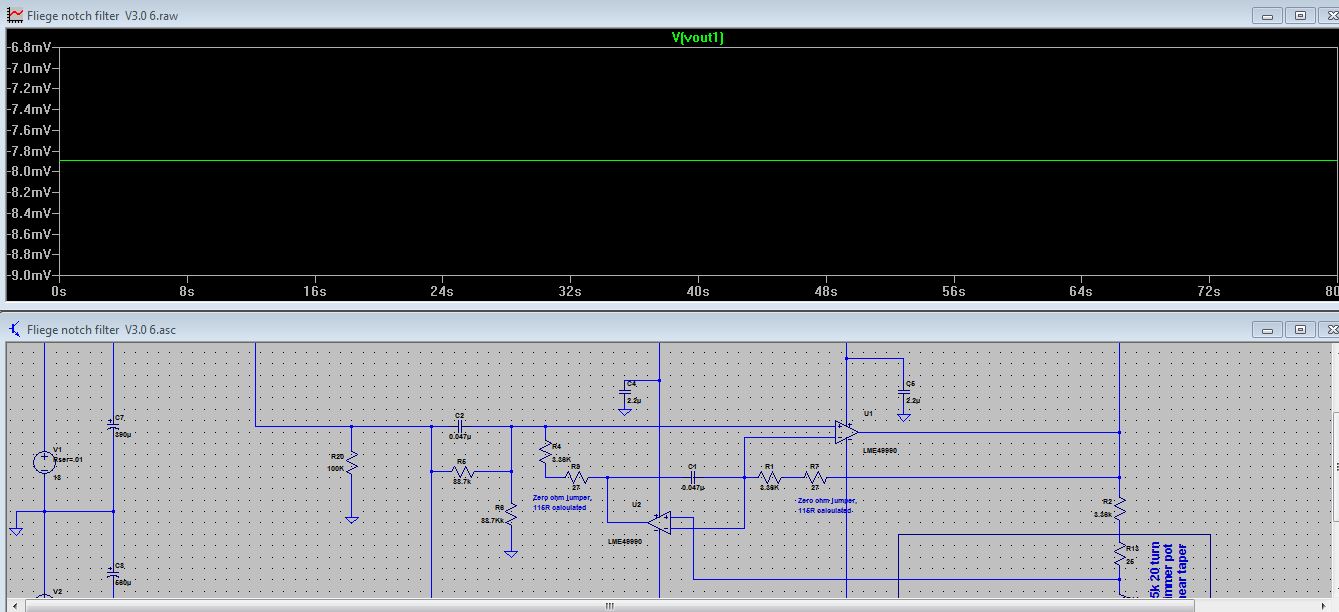Select the V(vout1) trace label
This screenshot has height=612, width=1339.
[x=697, y=38]
